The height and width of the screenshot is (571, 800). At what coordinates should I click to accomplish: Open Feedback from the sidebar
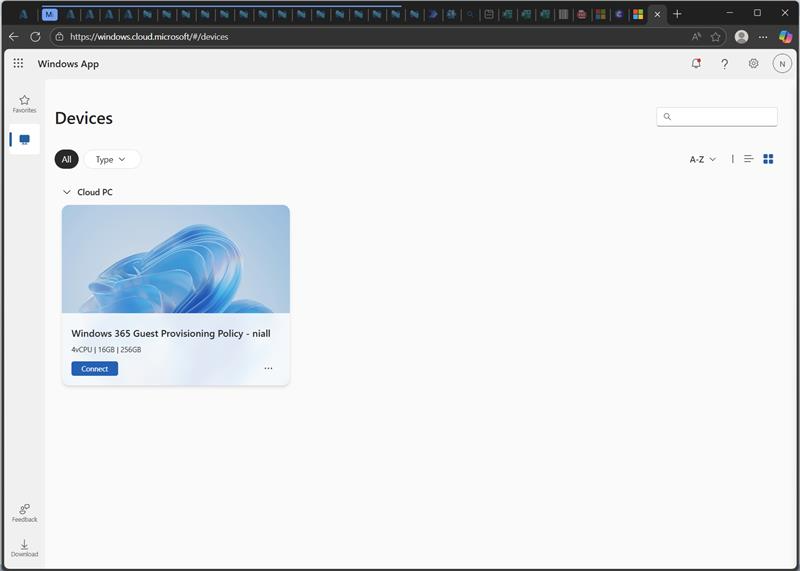coord(24,512)
